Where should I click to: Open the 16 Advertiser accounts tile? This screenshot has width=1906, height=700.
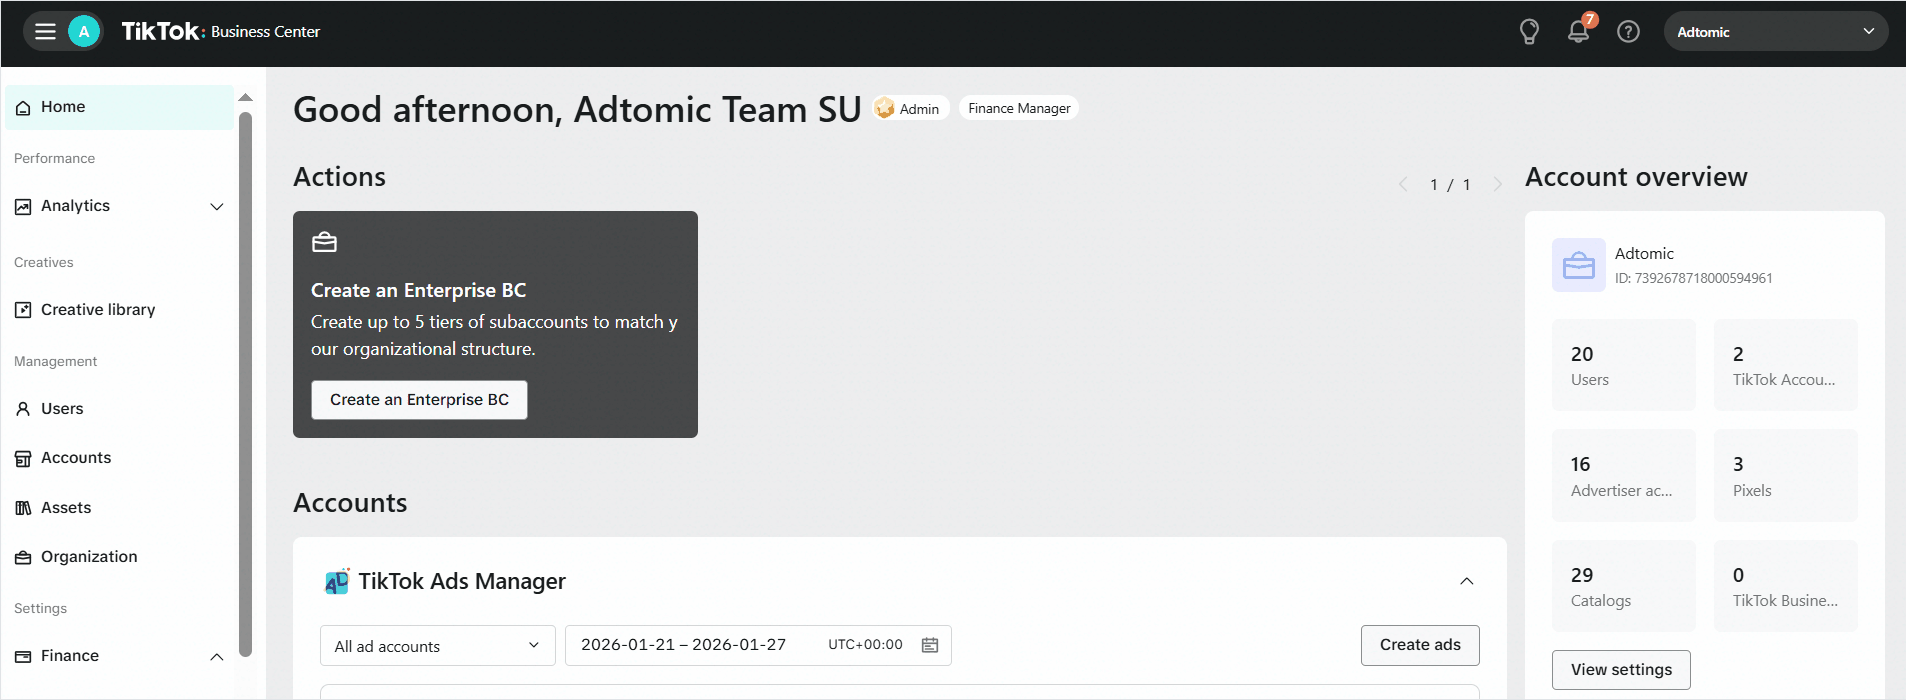[x=1624, y=476]
